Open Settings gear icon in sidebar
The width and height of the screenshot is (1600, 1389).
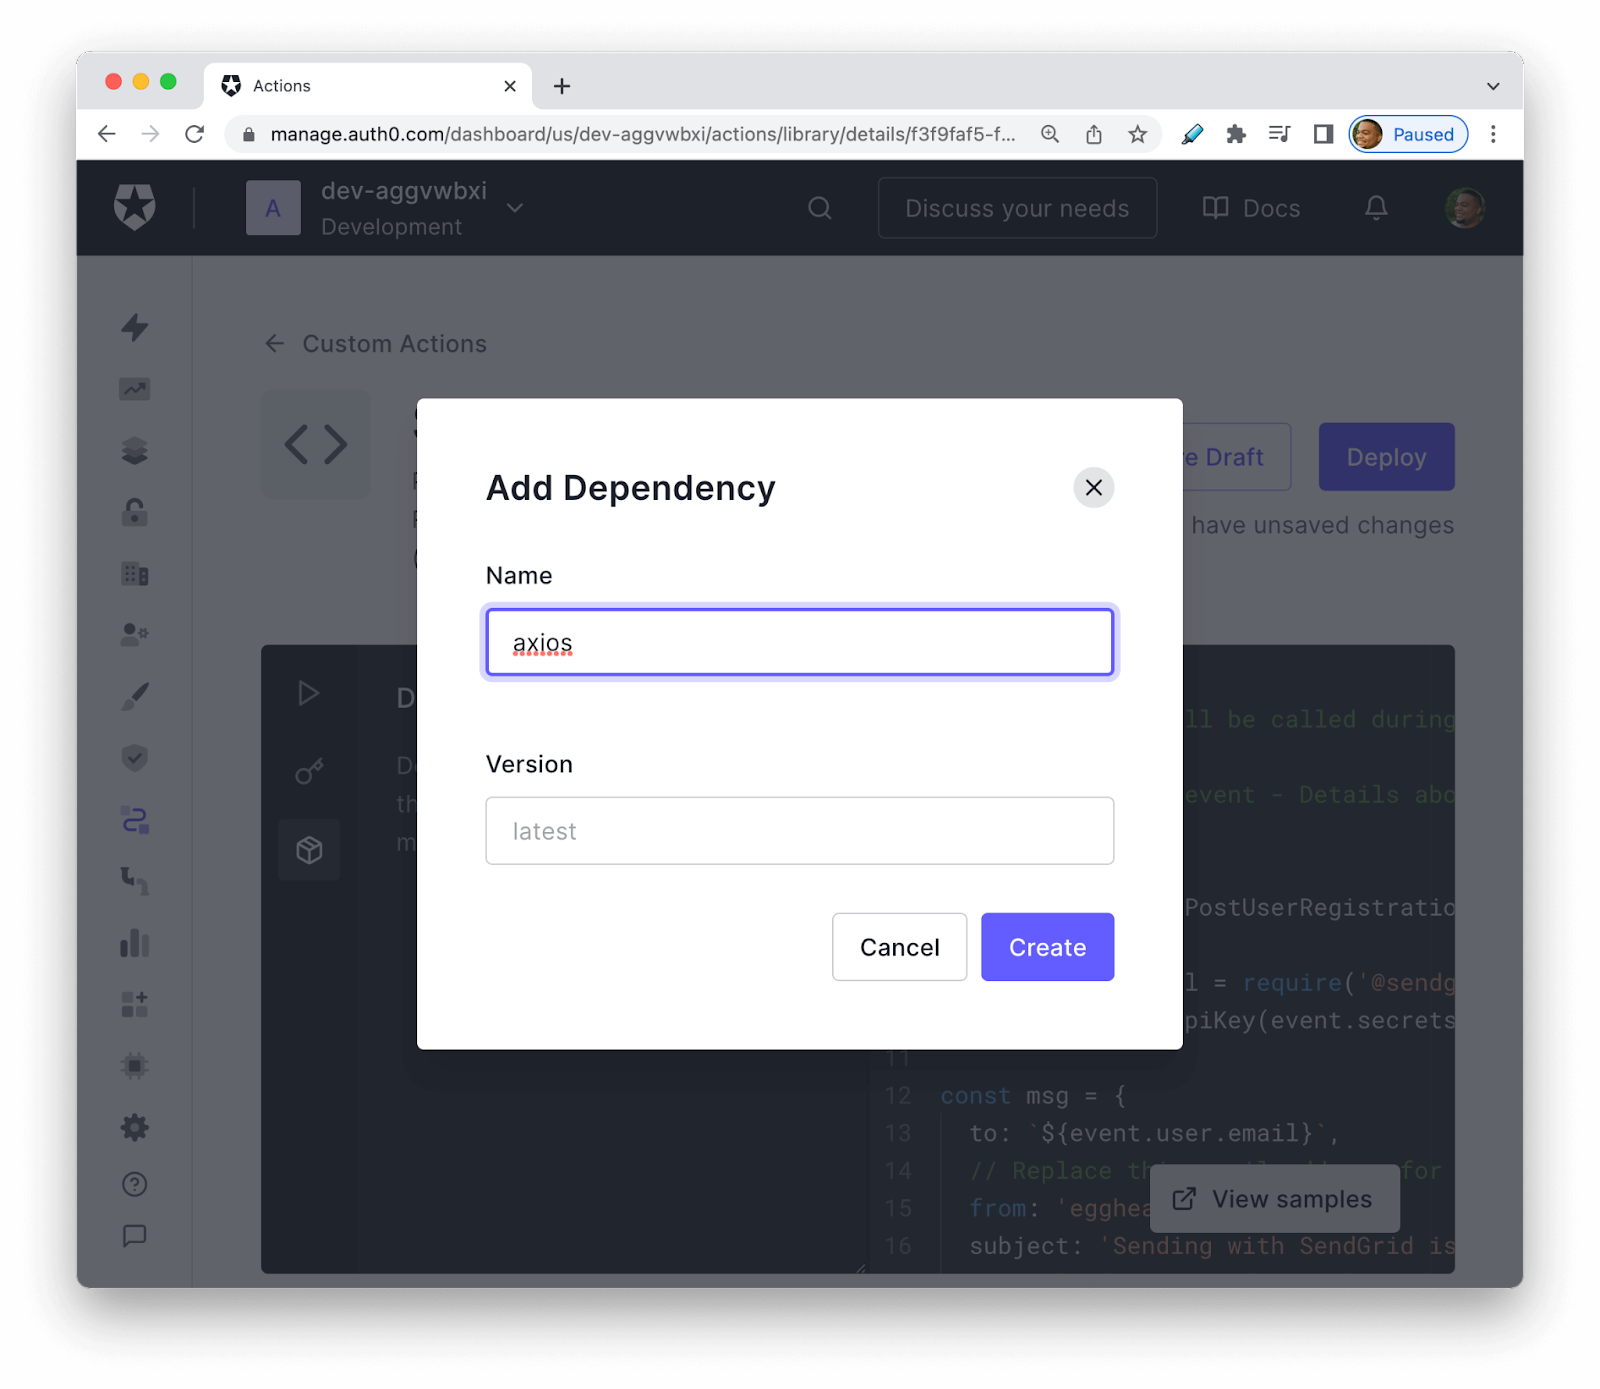(x=135, y=1128)
